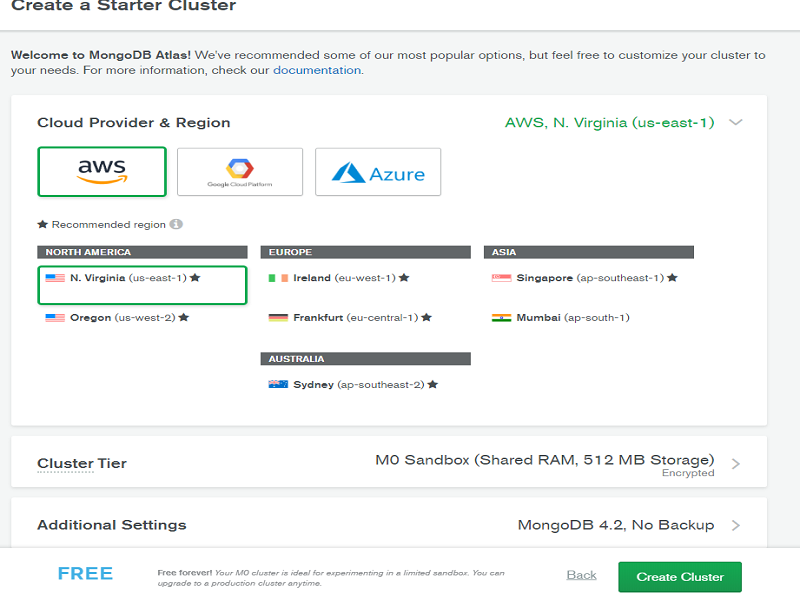Viewport: 800px width, 600px height.
Task: Click the German flag beside Frankfurt
Action: (x=278, y=318)
